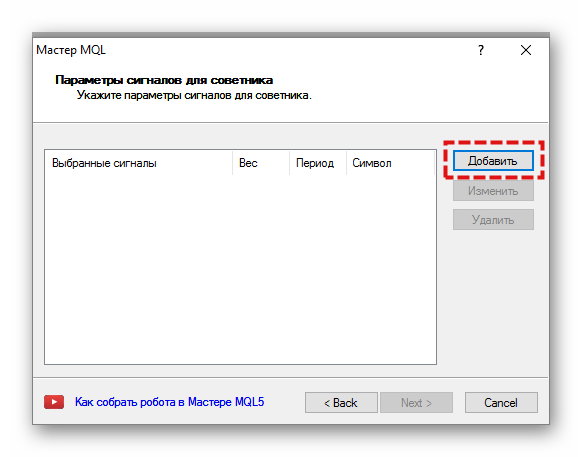Click heading Параметры сигналов для советника
Screen dimensions: 582x457
pos(164,80)
